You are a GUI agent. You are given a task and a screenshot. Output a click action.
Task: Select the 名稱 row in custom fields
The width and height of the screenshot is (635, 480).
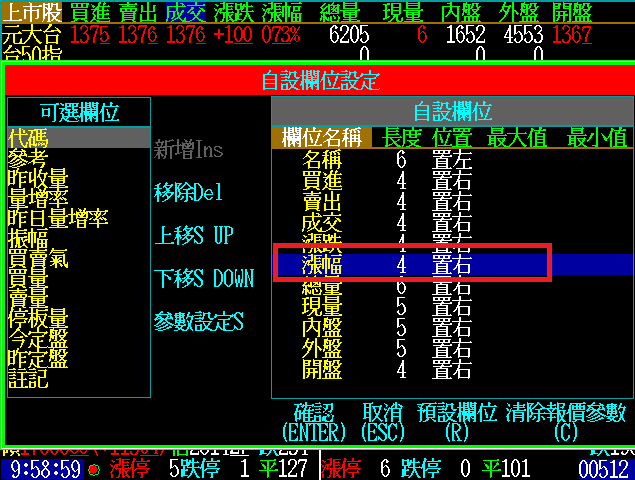322,160
